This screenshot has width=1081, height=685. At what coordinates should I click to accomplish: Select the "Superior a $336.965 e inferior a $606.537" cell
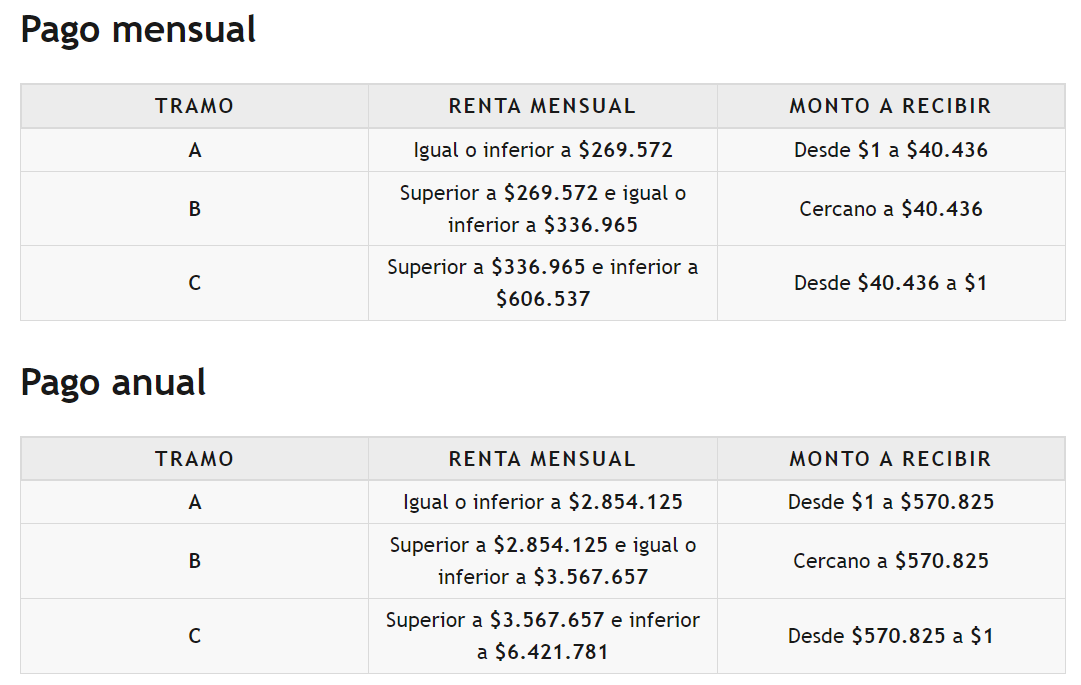pyautogui.click(x=542, y=283)
